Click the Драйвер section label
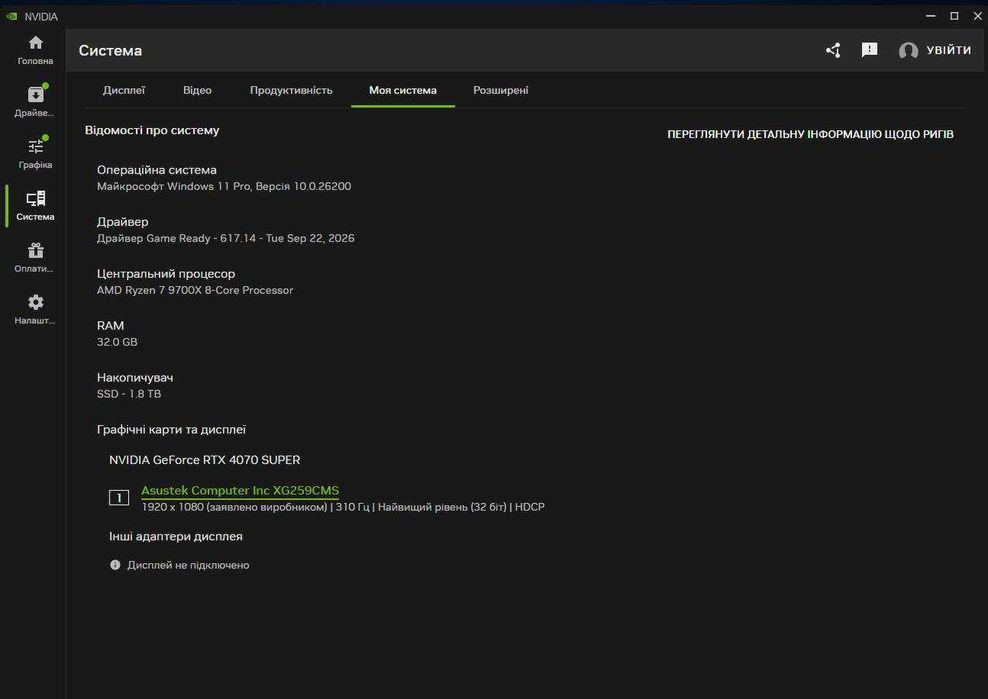The image size is (988, 699). [123, 222]
